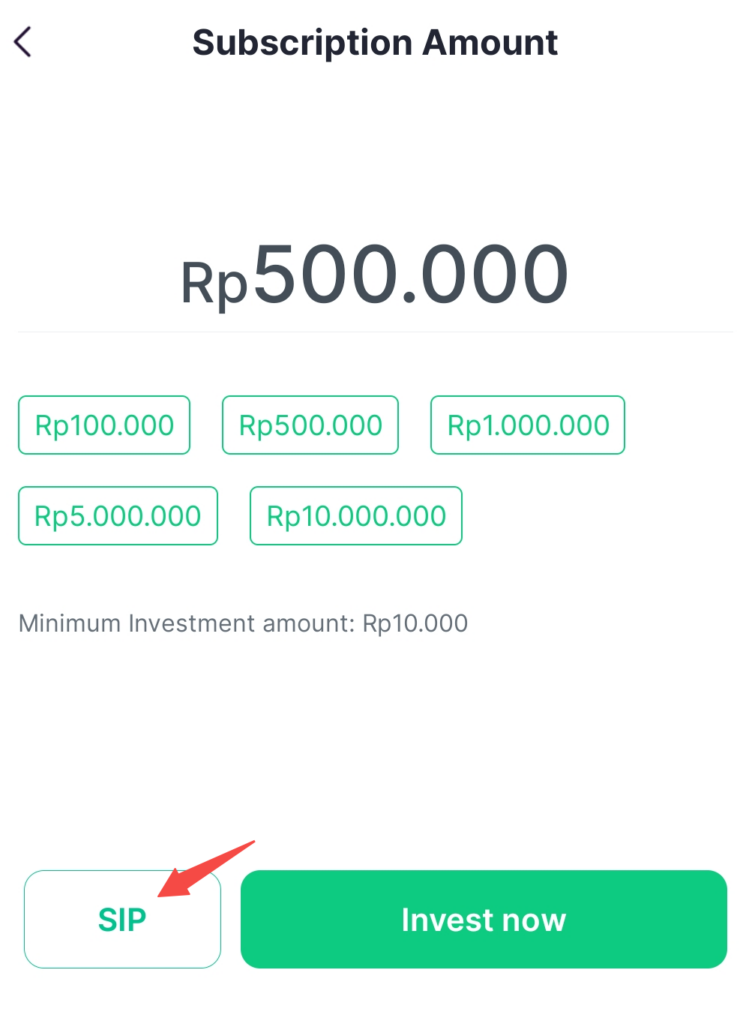The image size is (743, 1024).
Task: Tap the green Invest now button
Action: (484, 919)
